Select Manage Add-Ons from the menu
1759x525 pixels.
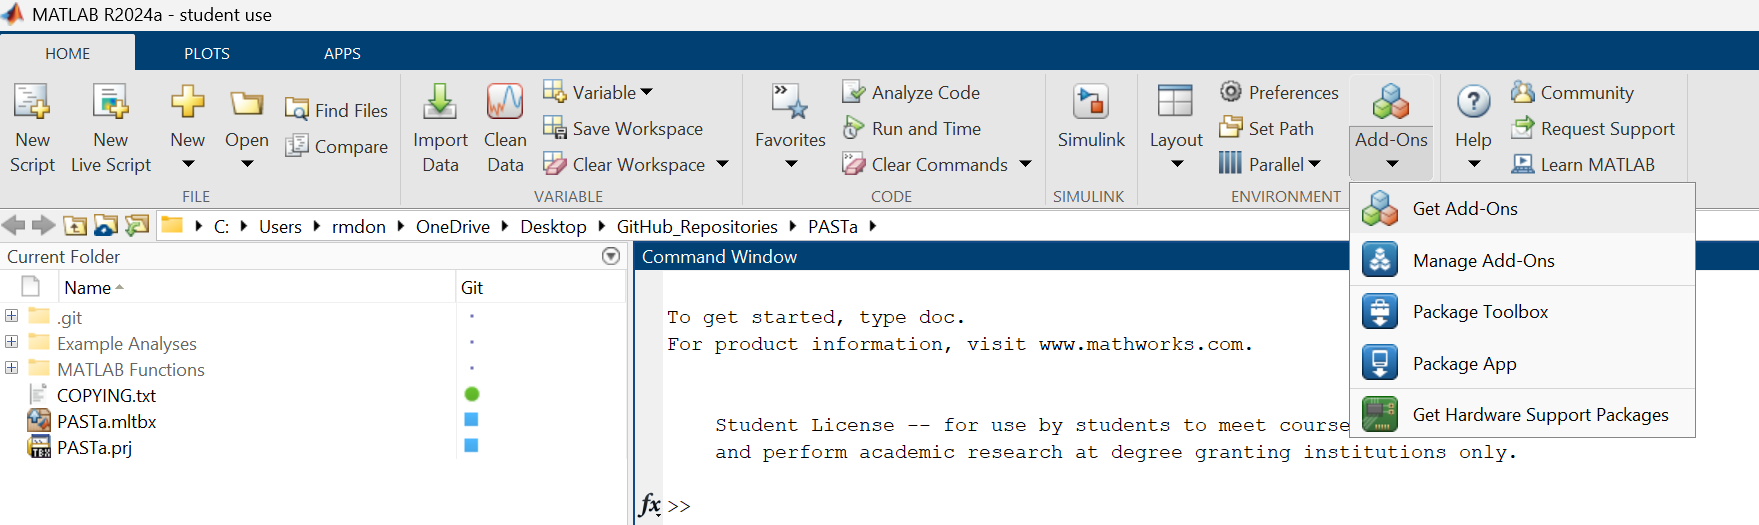point(1522,260)
